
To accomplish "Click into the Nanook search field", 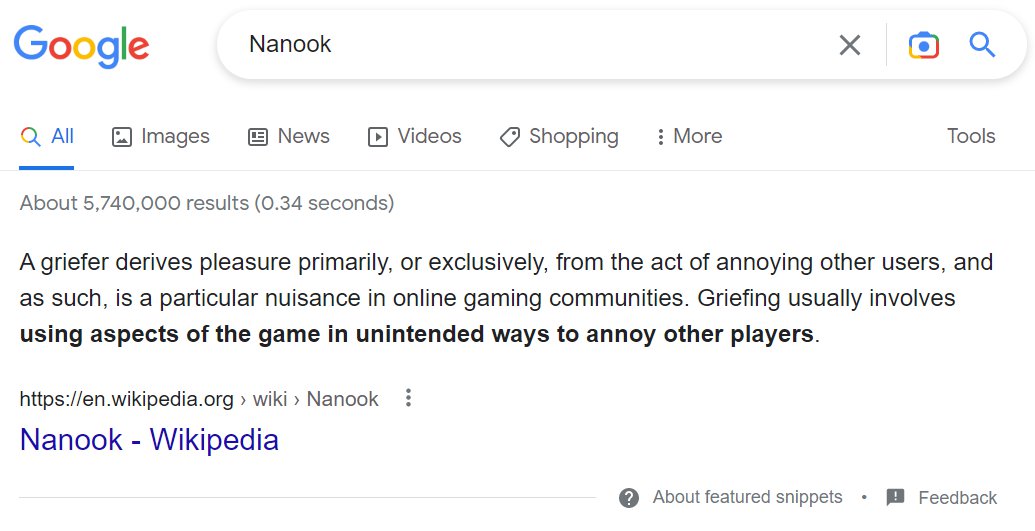I will (528, 44).
